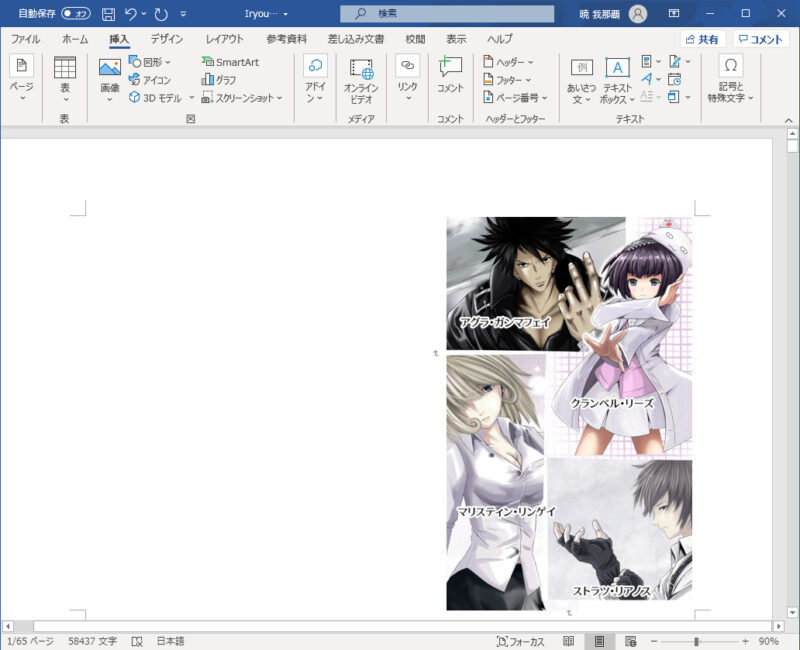Switch to Focus mode (フォーカス)
This screenshot has width=800, height=650.
pyautogui.click(x=521, y=641)
